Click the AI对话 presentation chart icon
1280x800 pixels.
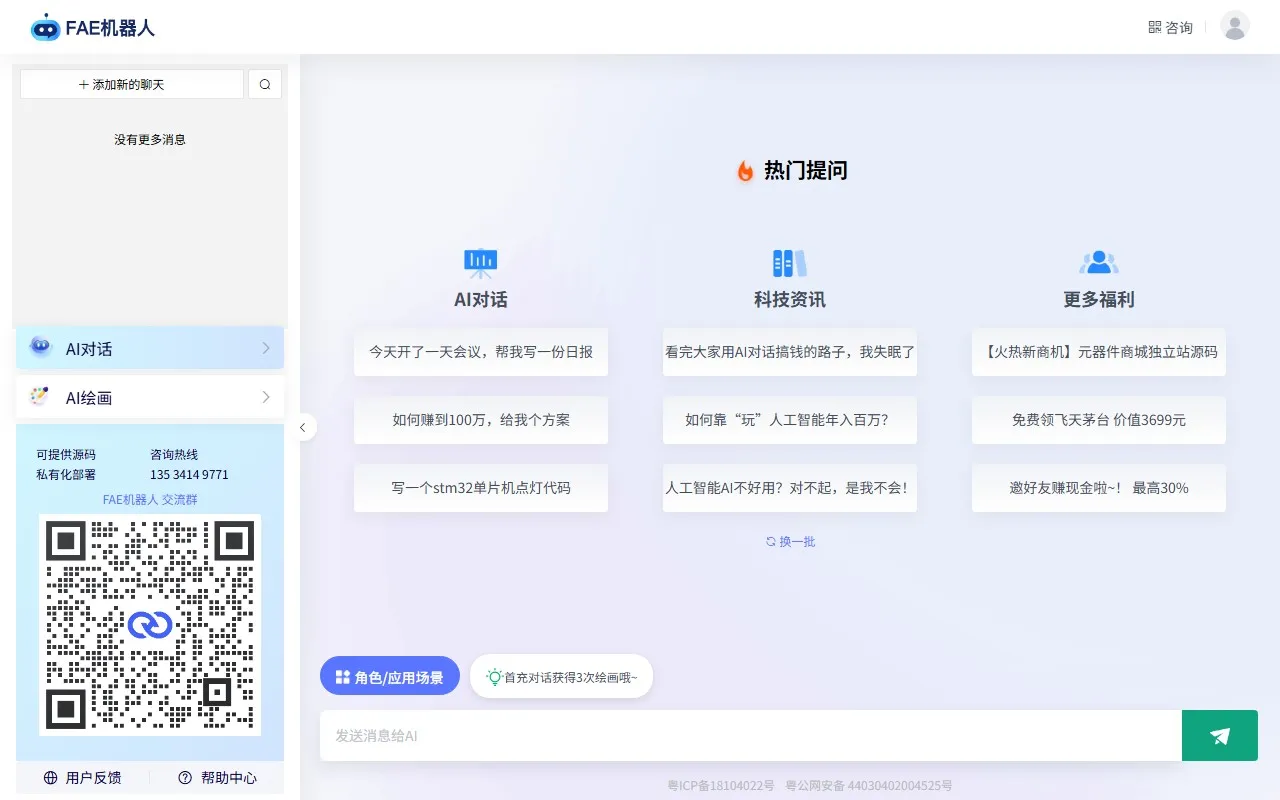(481, 263)
